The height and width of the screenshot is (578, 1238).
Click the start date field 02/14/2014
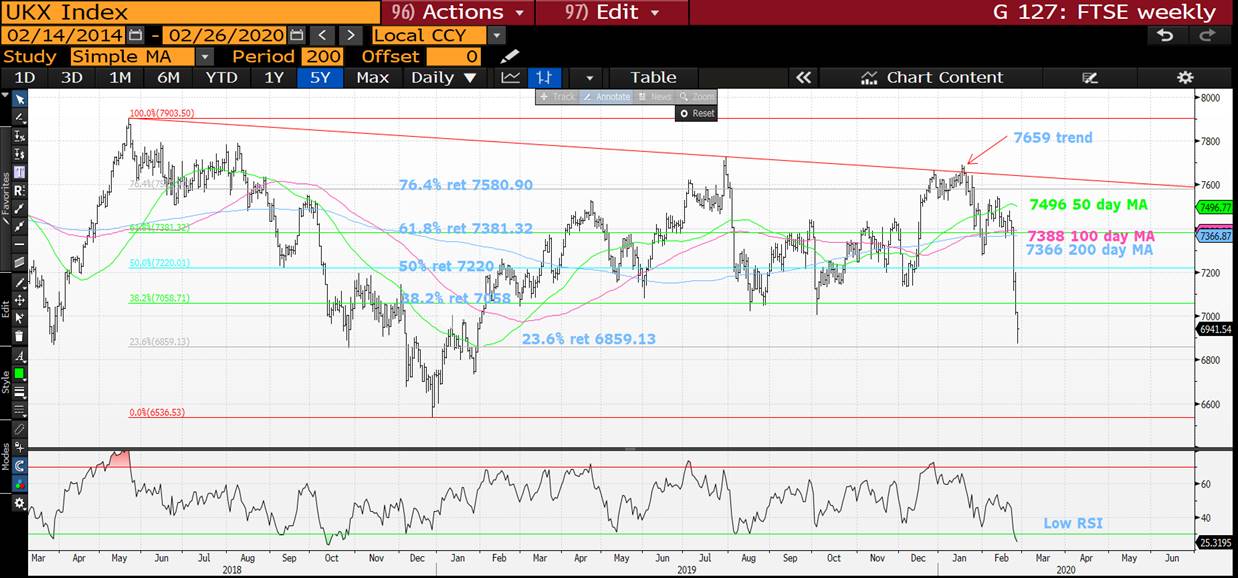point(64,35)
